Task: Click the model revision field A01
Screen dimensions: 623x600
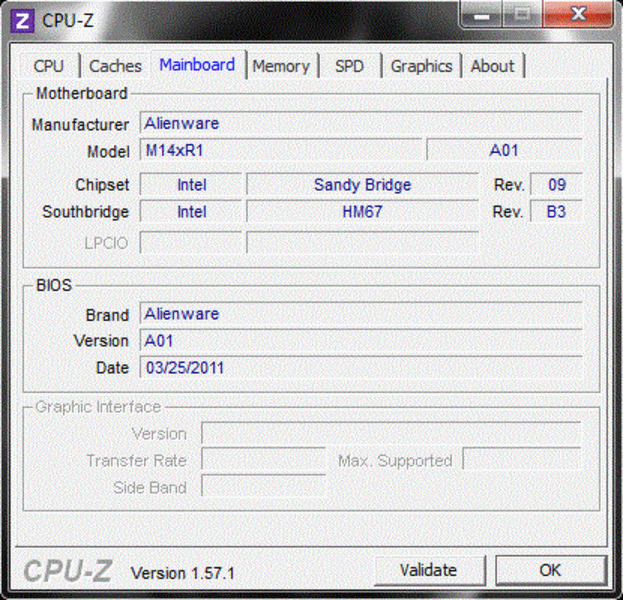Action: [x=505, y=150]
